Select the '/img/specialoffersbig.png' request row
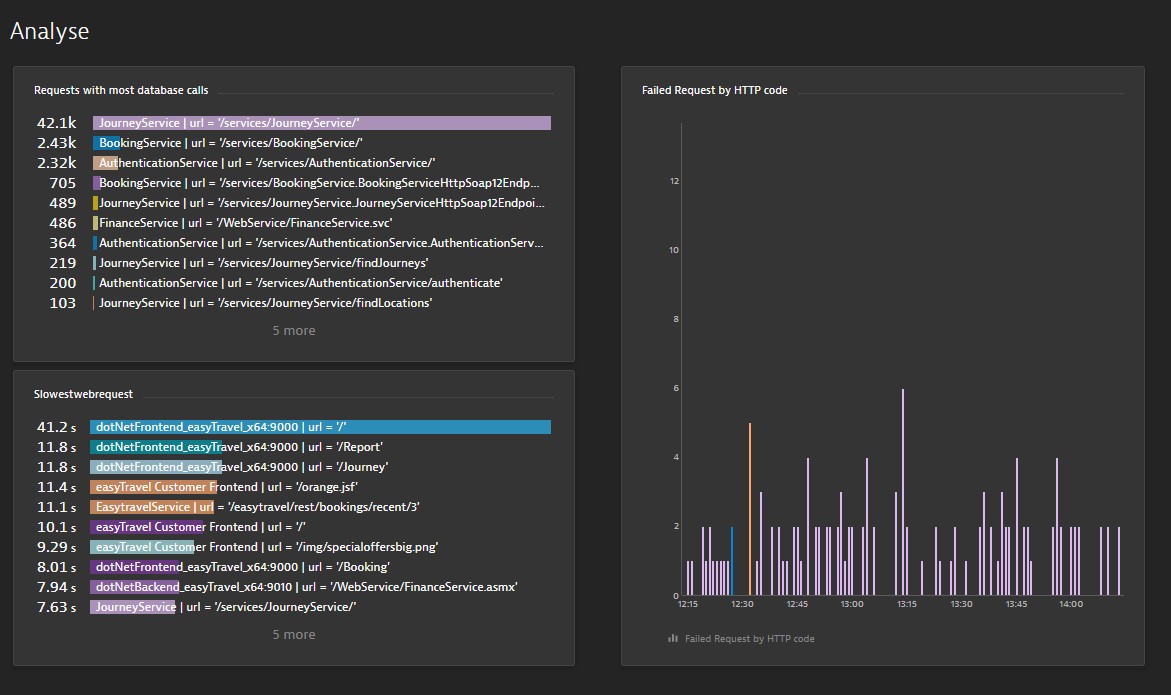The height and width of the screenshot is (695, 1171). 293,547
